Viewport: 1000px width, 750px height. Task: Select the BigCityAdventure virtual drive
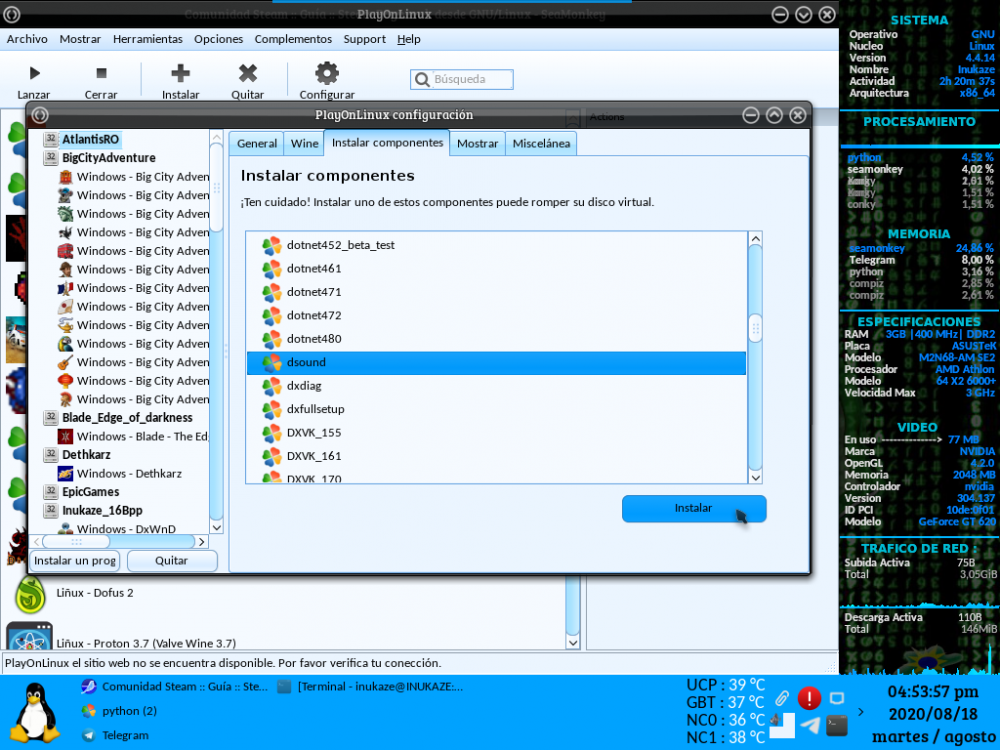(108, 158)
